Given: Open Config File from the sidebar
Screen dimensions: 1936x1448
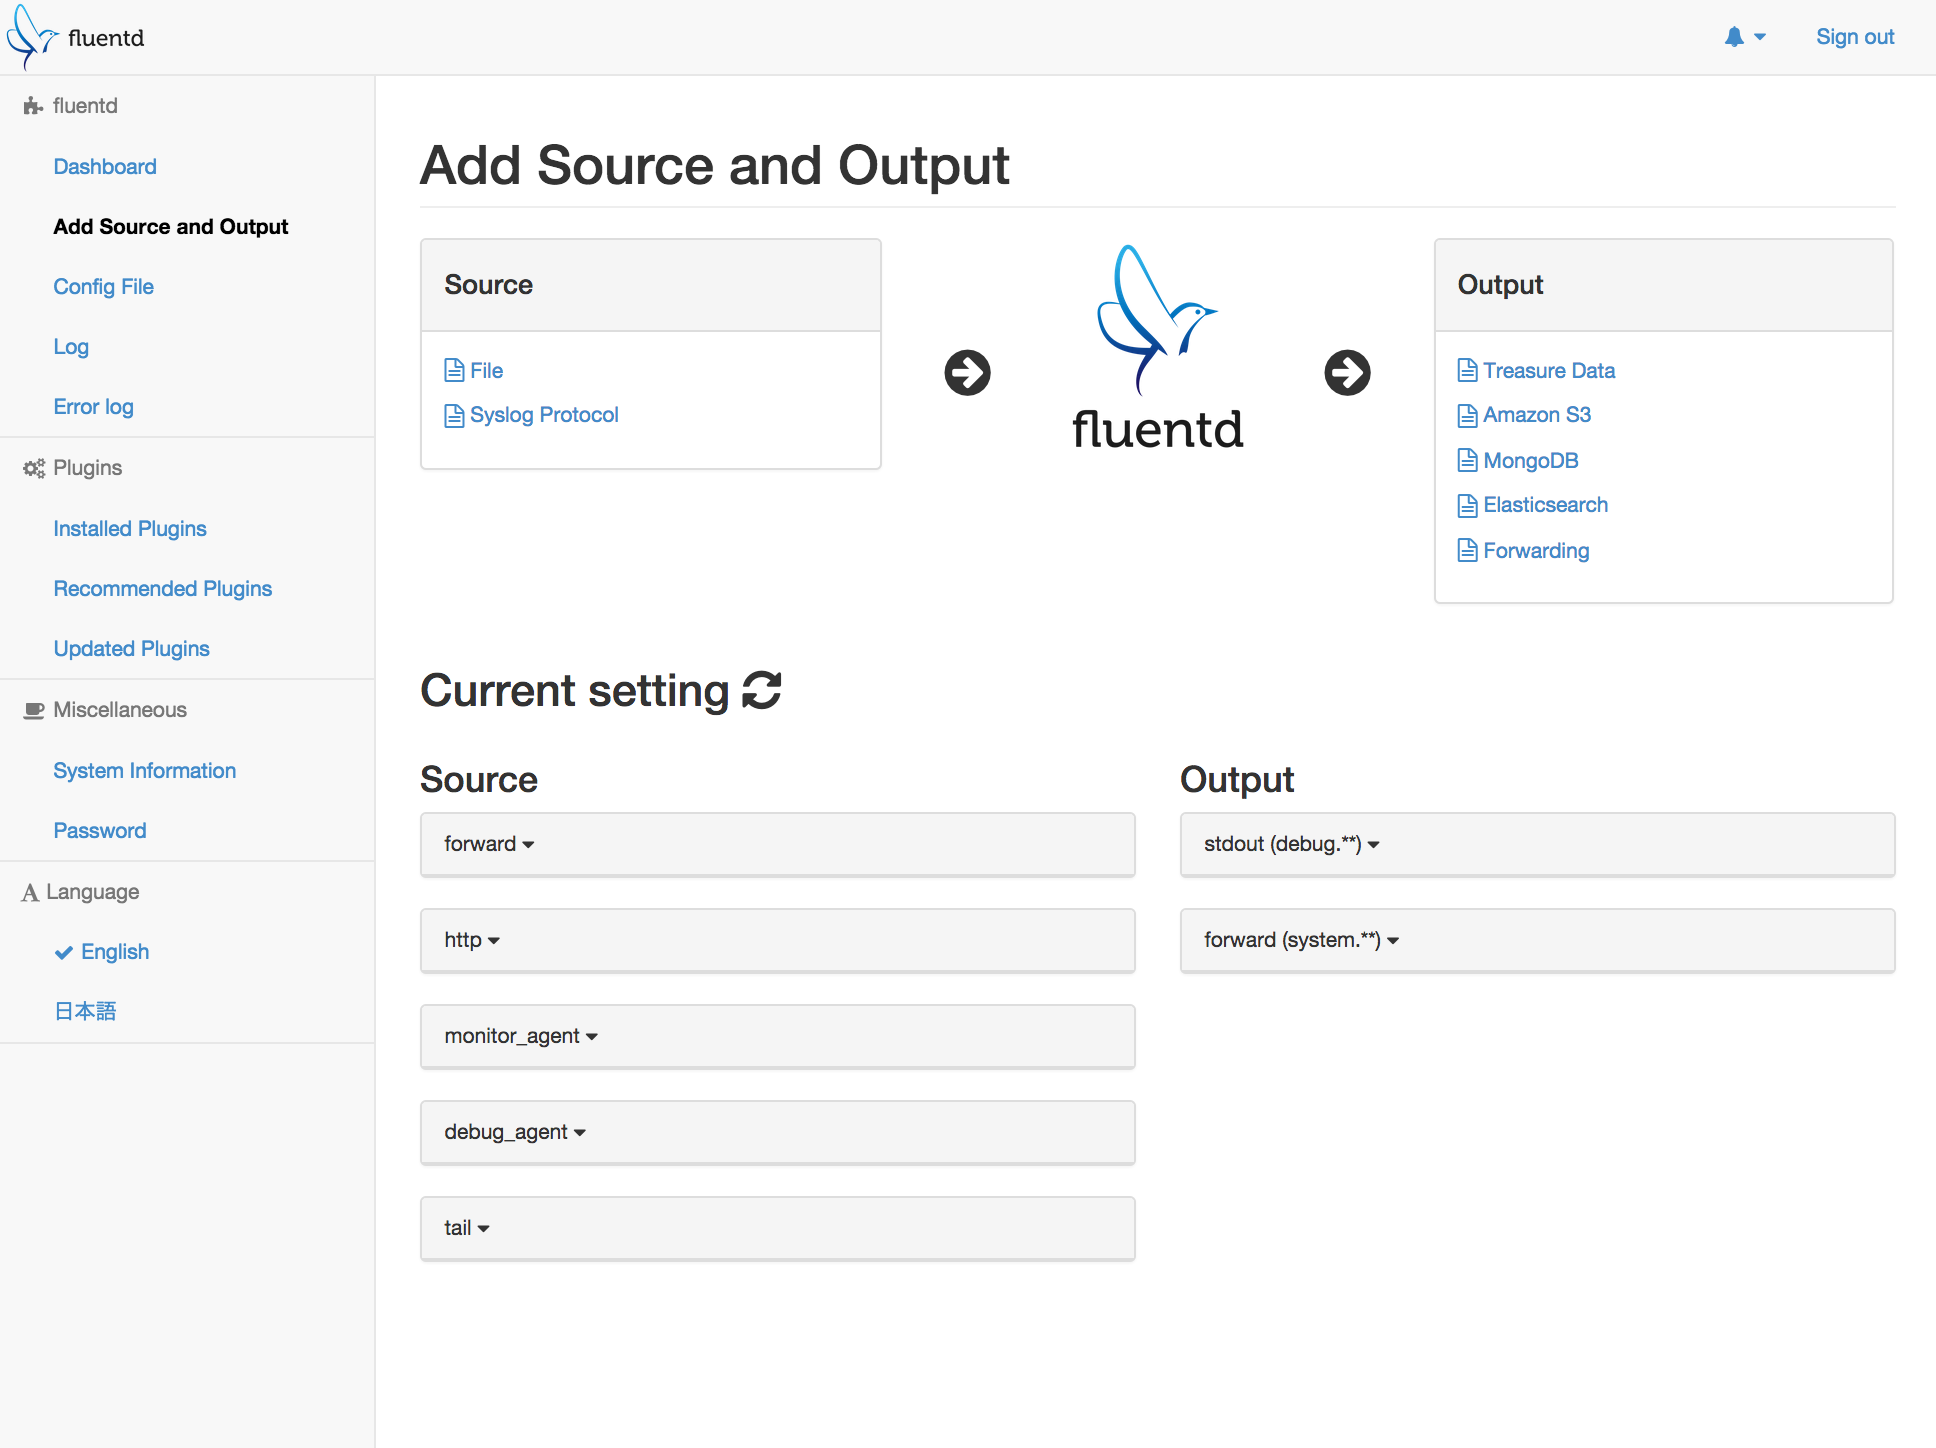Looking at the screenshot, I should point(103,287).
